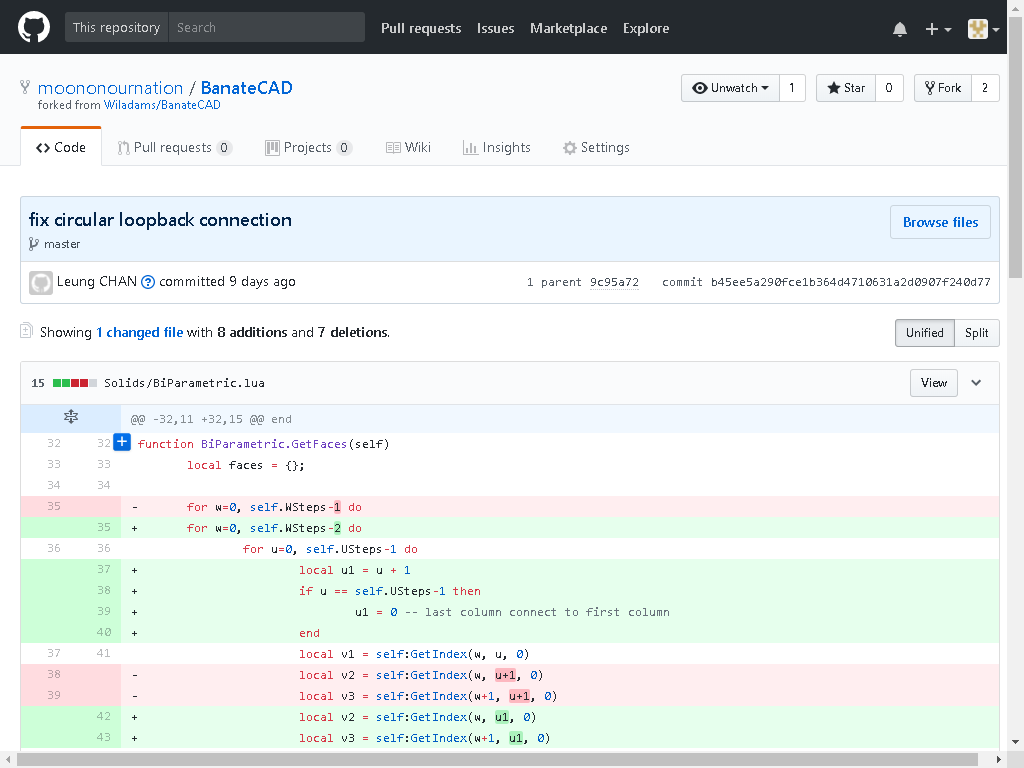Screen dimensions: 1024x768
Task: Add a comment on line 32 via blue plus
Action: click(121, 441)
